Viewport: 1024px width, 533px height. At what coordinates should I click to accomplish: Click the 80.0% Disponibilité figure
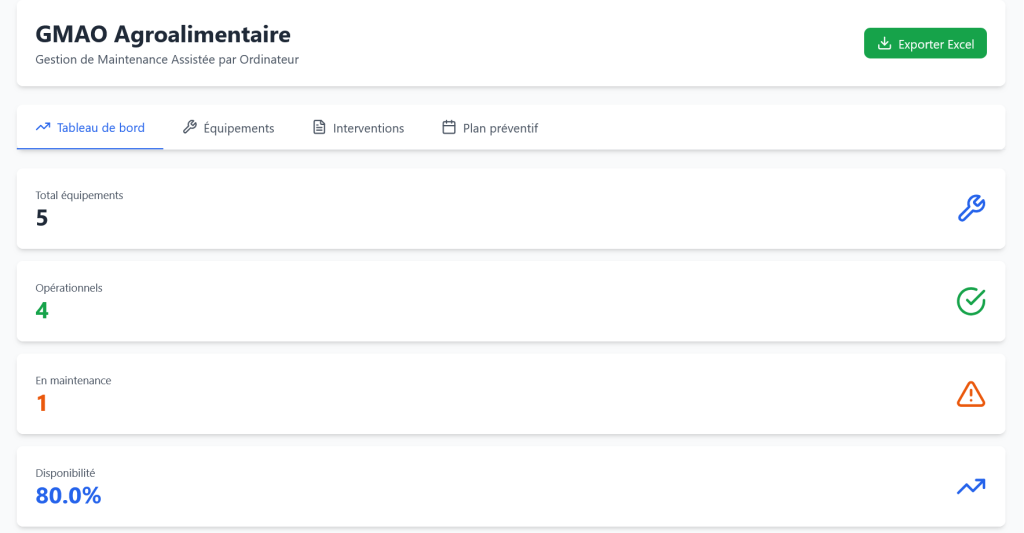(68, 496)
